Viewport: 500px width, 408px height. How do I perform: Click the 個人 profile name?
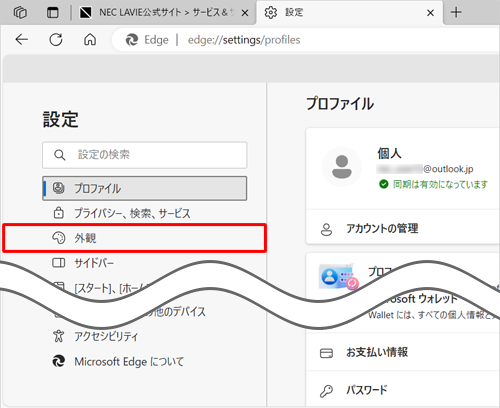pos(389,154)
